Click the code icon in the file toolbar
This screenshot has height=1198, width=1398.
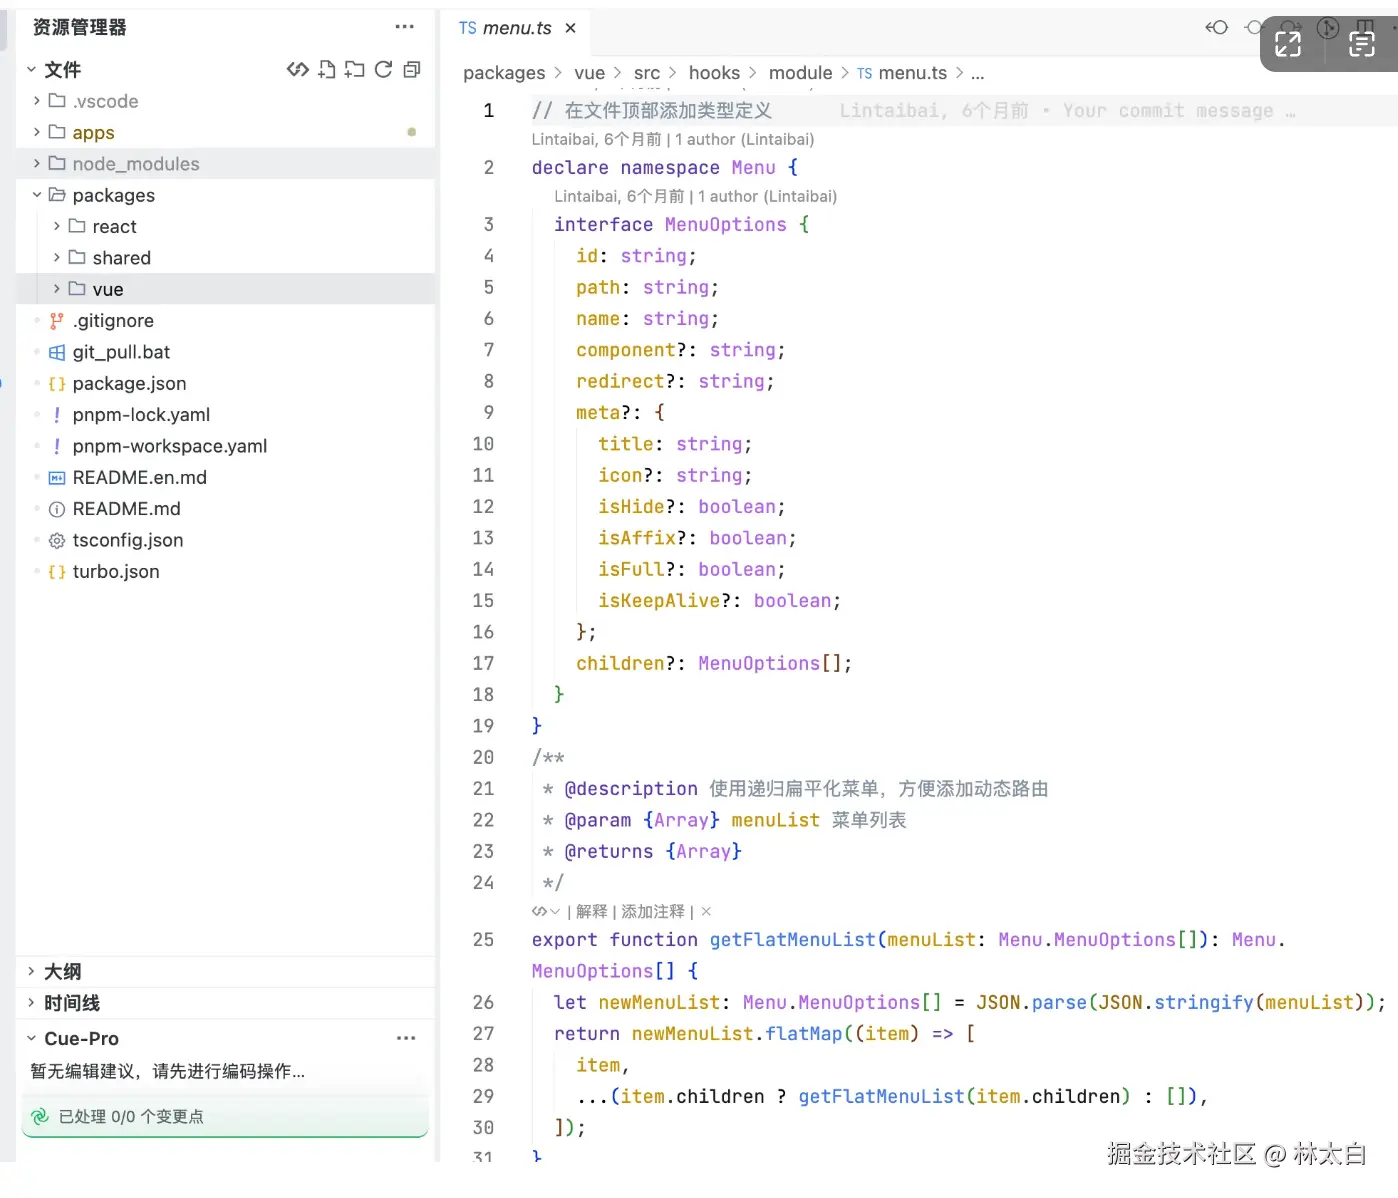[297, 69]
